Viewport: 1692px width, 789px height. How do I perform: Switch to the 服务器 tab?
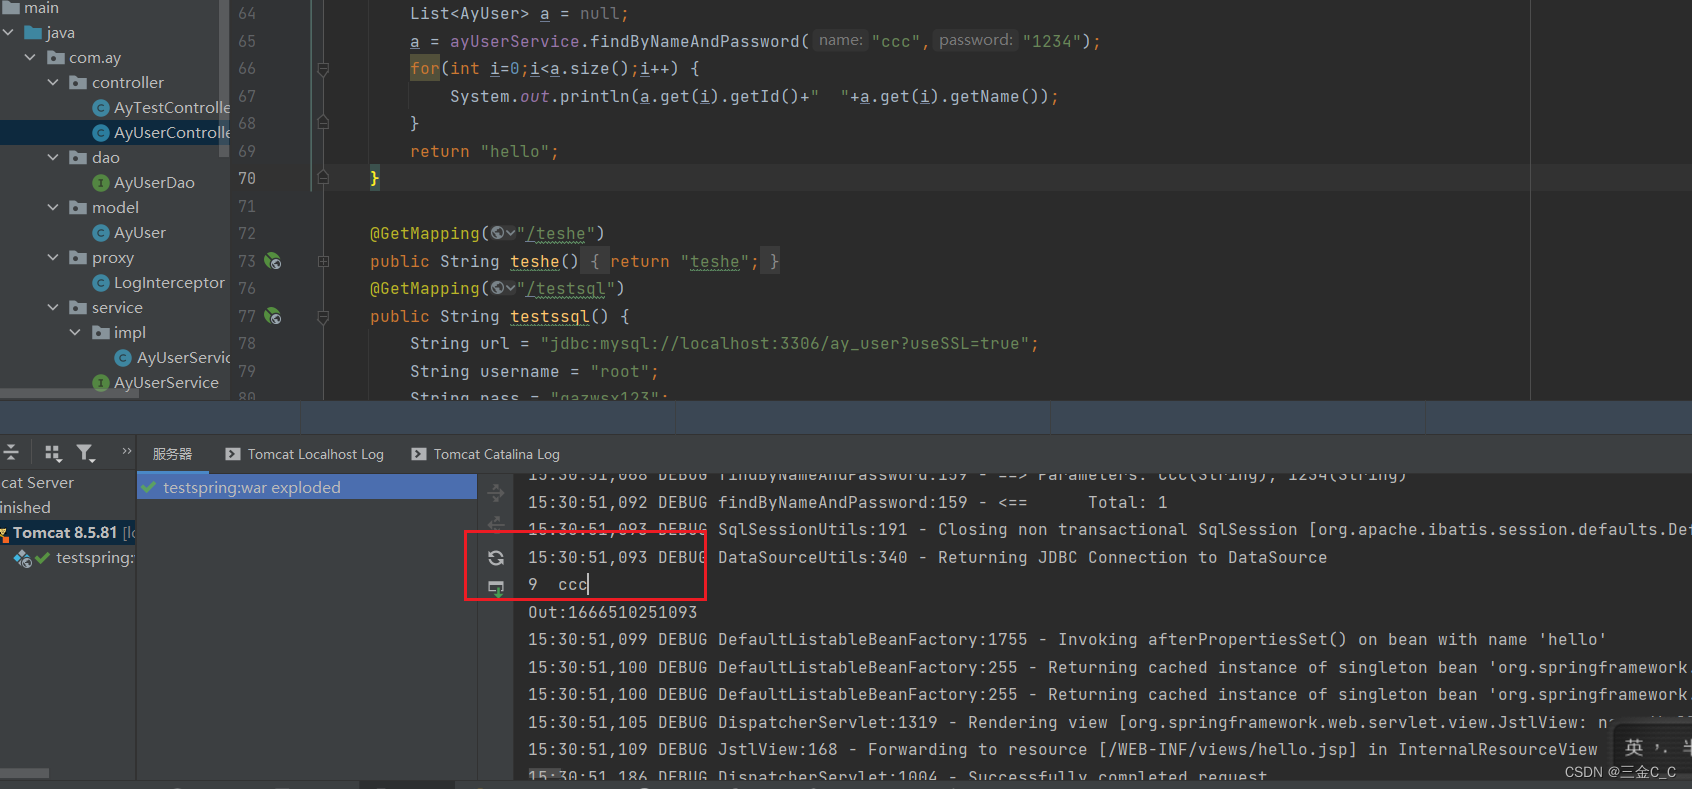pyautogui.click(x=173, y=454)
